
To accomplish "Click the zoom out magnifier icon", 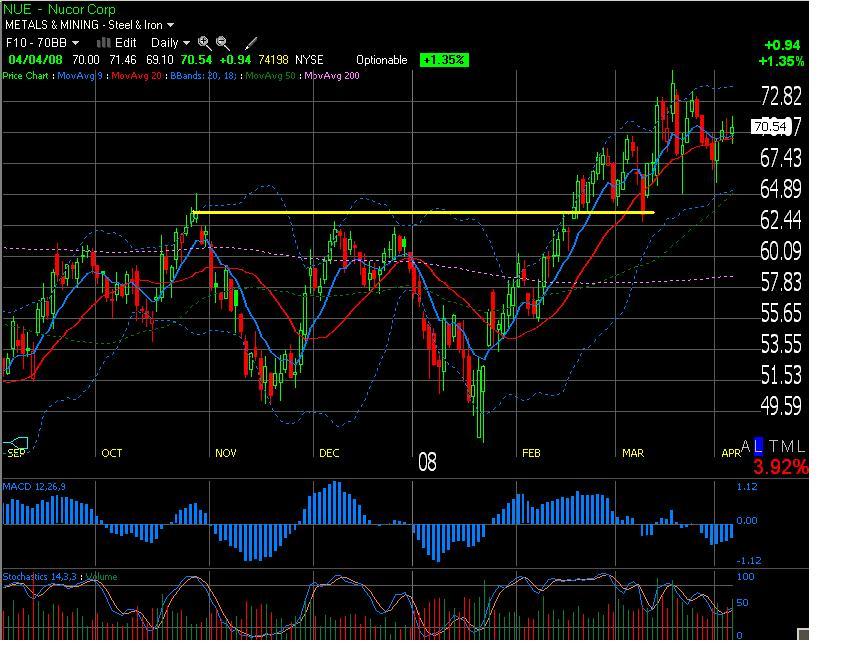I will (x=223, y=43).
